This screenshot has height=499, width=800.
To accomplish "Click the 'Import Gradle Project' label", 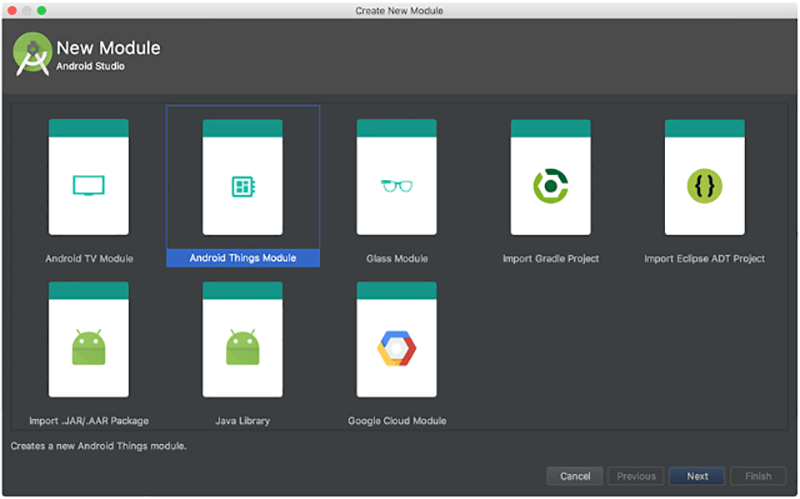I will click(x=551, y=259).
